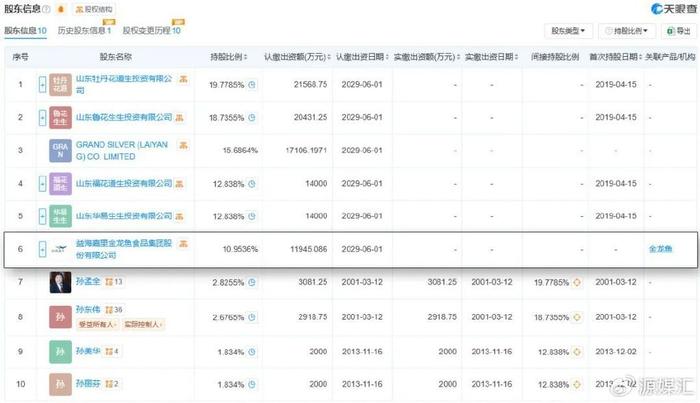Viewport: 700px width, 403px height.
Task: Click the indirect holding icon in 孙东伟 row
Action: point(577,317)
